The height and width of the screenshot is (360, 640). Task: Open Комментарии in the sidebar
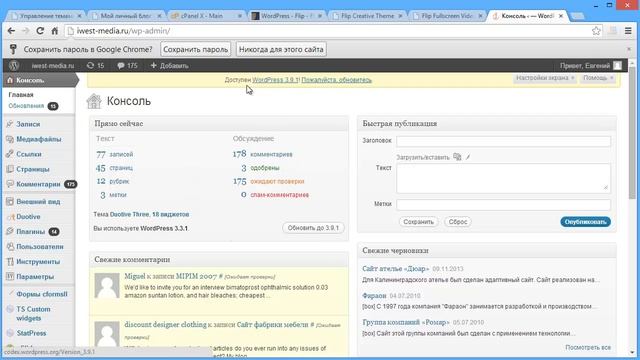click(x=38, y=184)
